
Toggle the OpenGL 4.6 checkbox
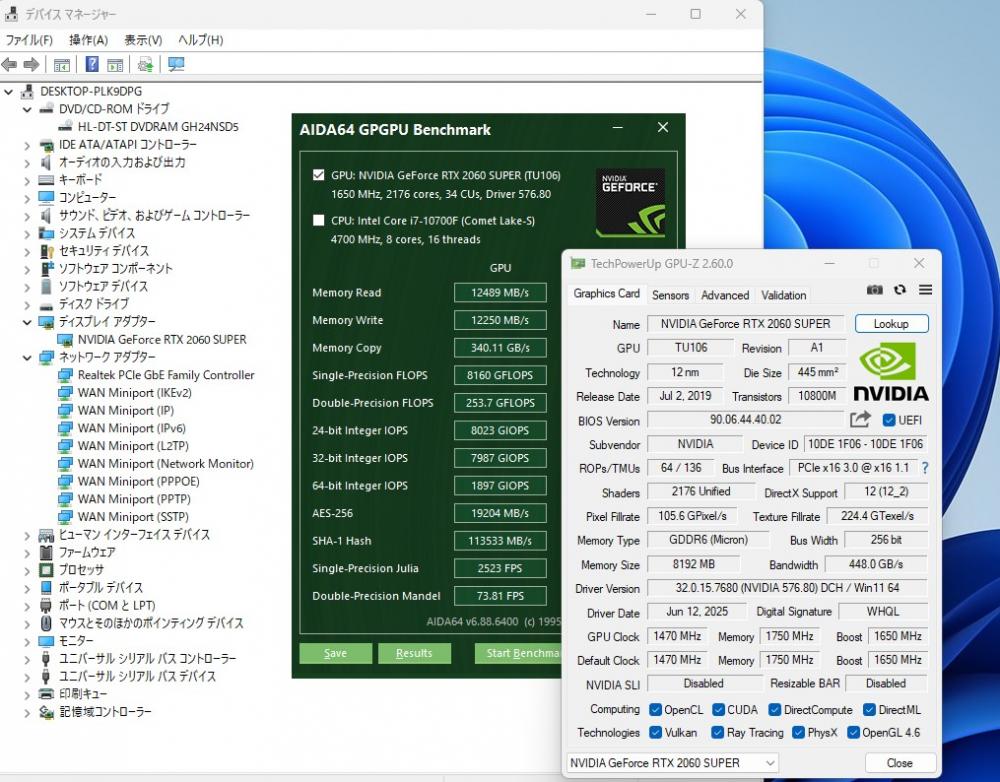[853, 732]
